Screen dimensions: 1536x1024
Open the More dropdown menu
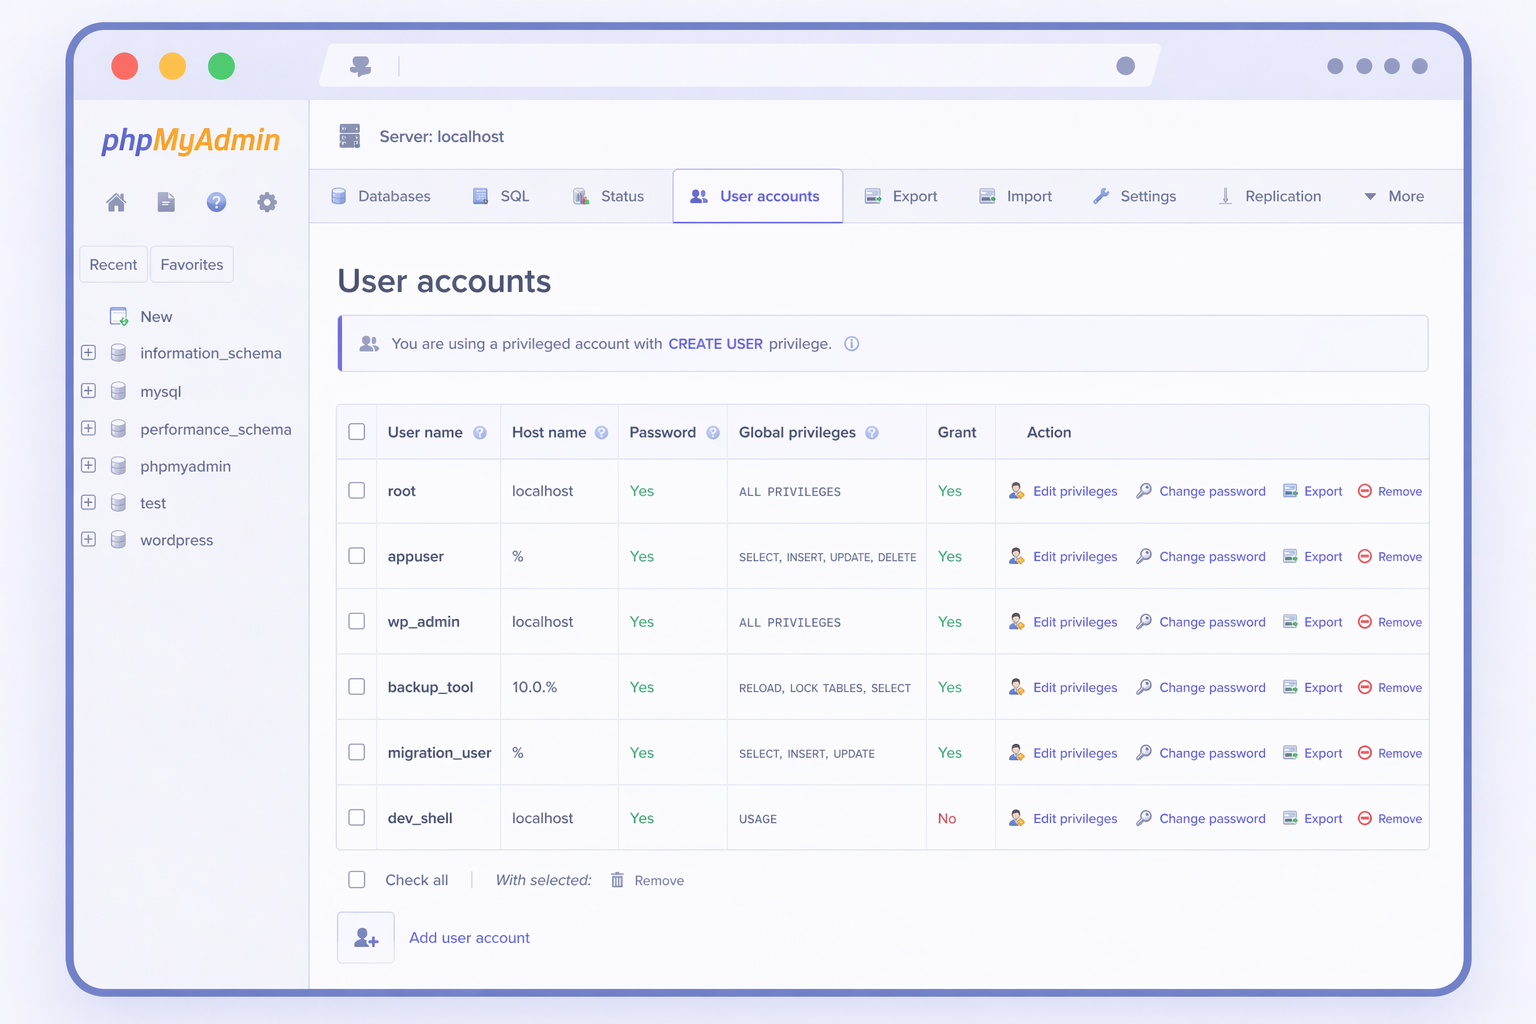click(x=1394, y=197)
